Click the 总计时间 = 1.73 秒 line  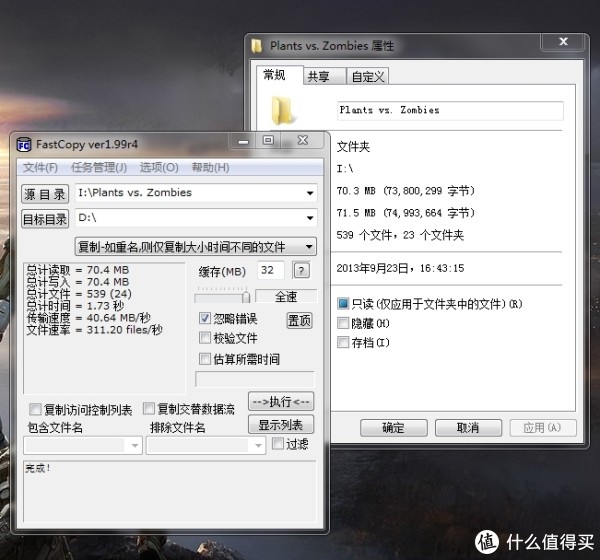[x=75, y=306]
